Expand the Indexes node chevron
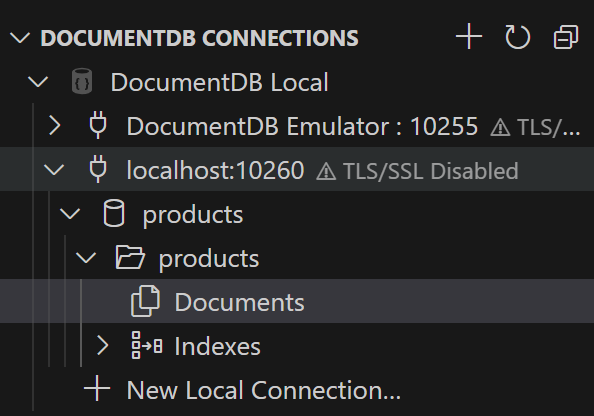594x416 pixels. (x=102, y=346)
